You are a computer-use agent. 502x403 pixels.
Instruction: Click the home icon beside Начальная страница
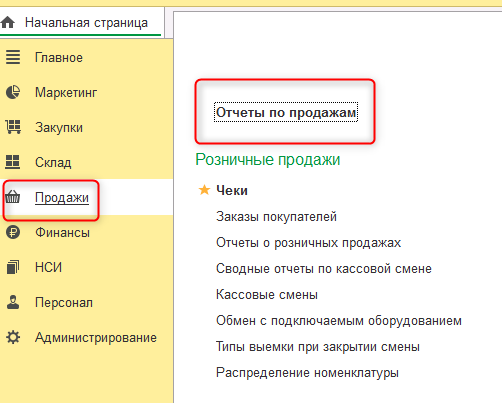8,23
